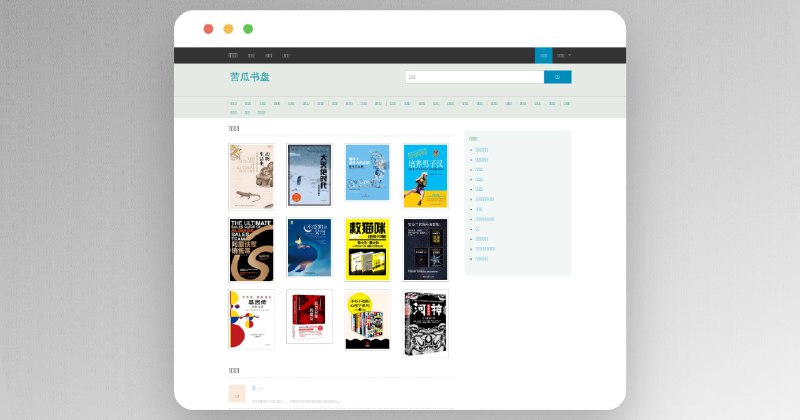The height and width of the screenshot is (420, 800).
Task: Click the blue search button beside the search field
Action: 558,77
